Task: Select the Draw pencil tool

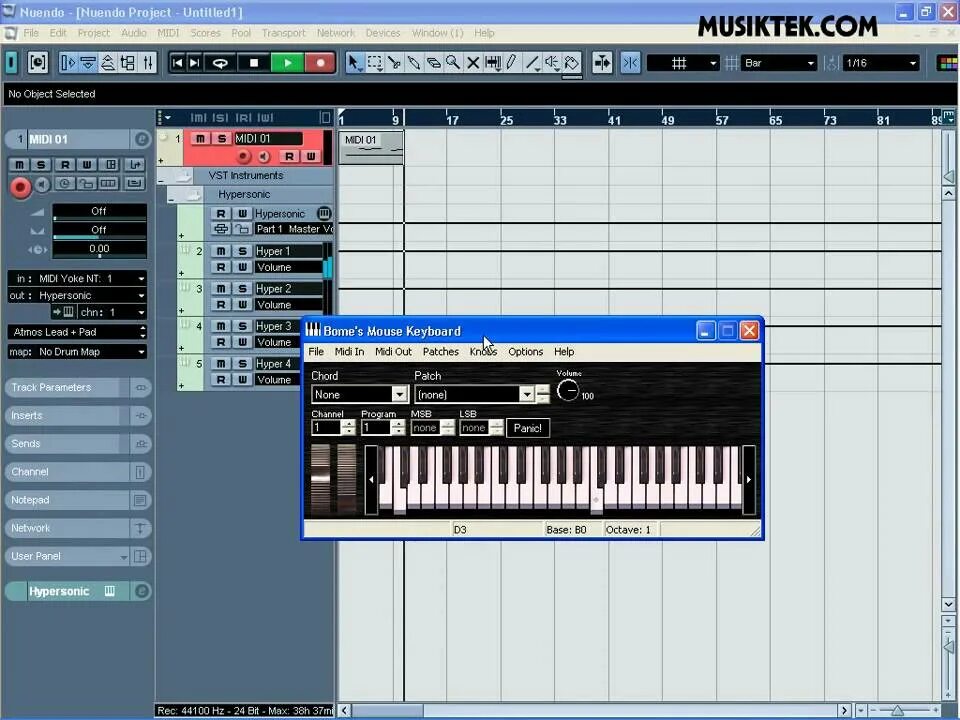Action: pos(512,62)
